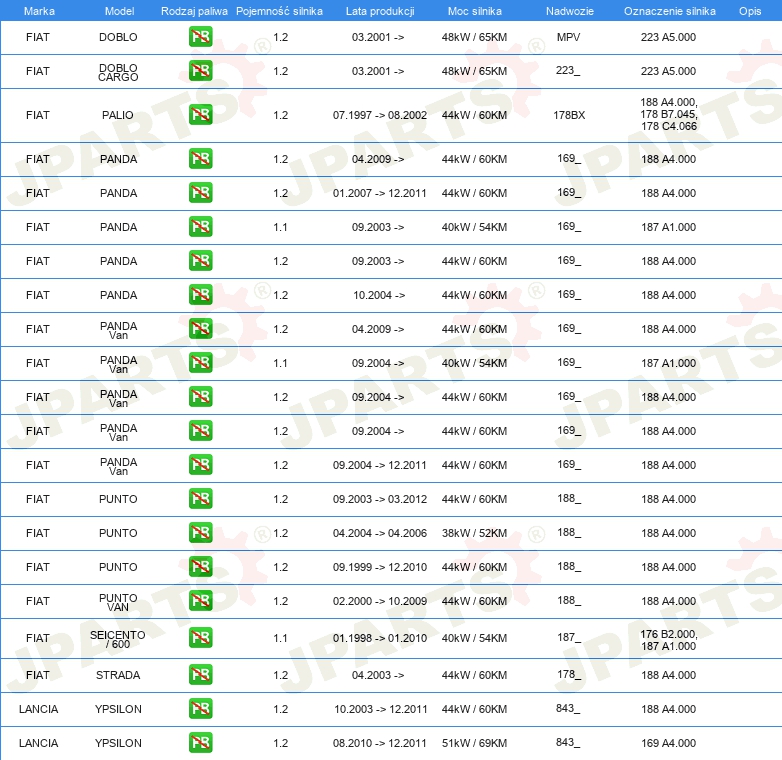782x760 pixels.
Task: Select the 223_ body code cell
Action: click(568, 70)
